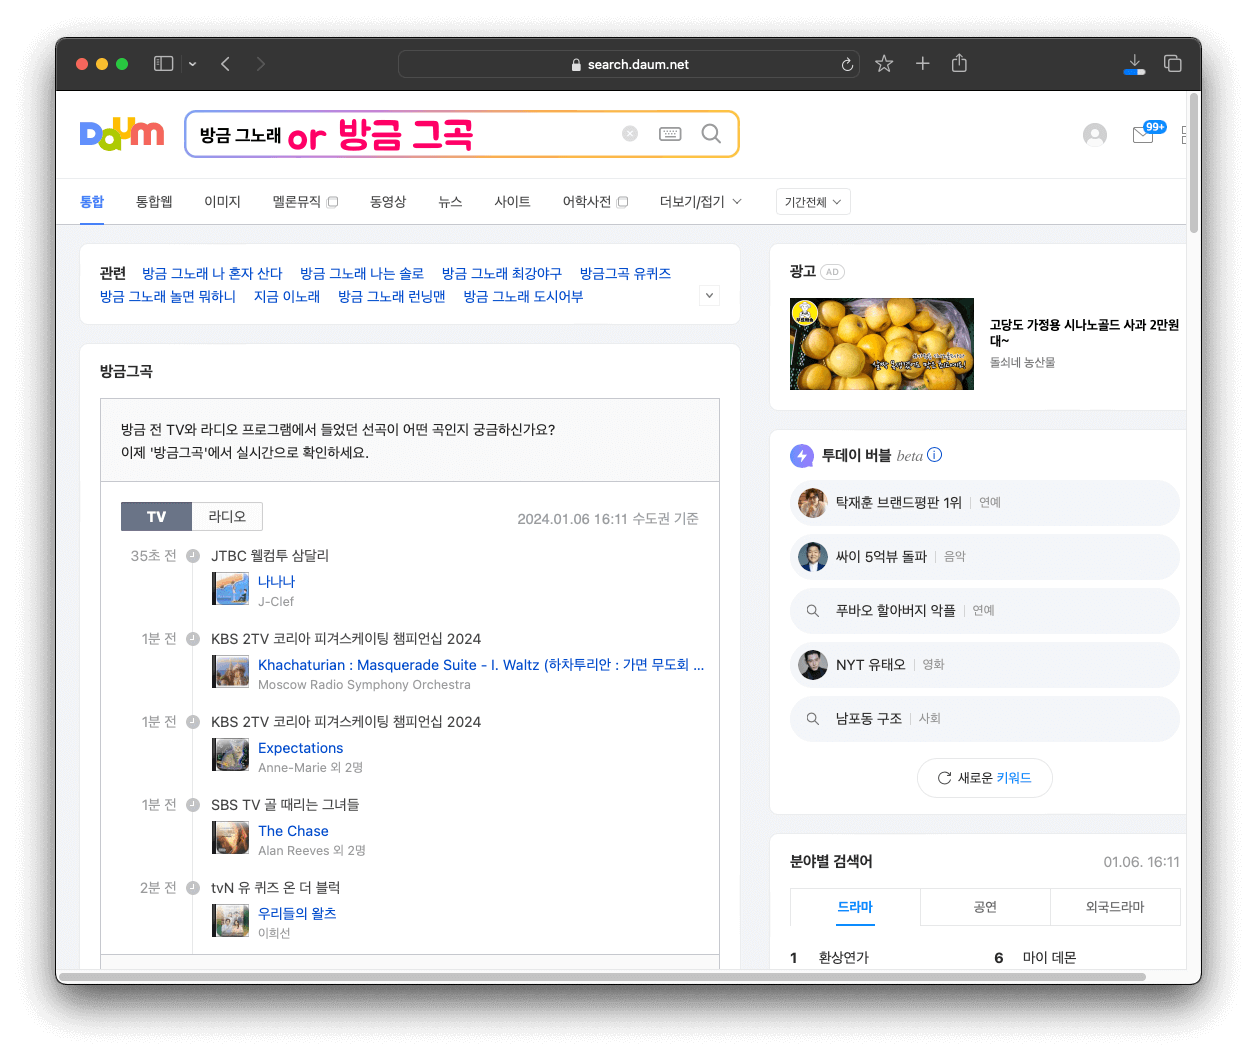Screen dimensions: 1257x1058
Task: Click the yellow apples ad thumbnail
Action: [x=881, y=344]
